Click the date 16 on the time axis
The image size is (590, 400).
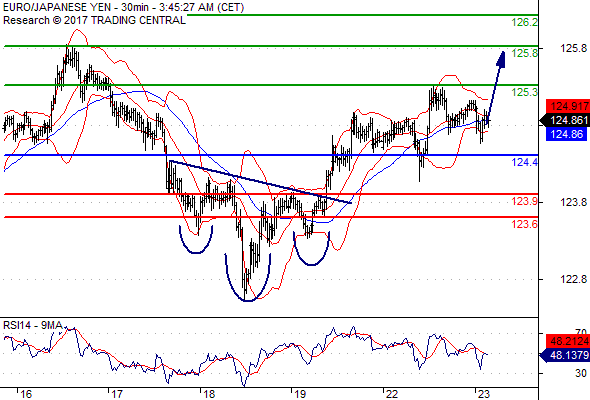tap(26, 394)
